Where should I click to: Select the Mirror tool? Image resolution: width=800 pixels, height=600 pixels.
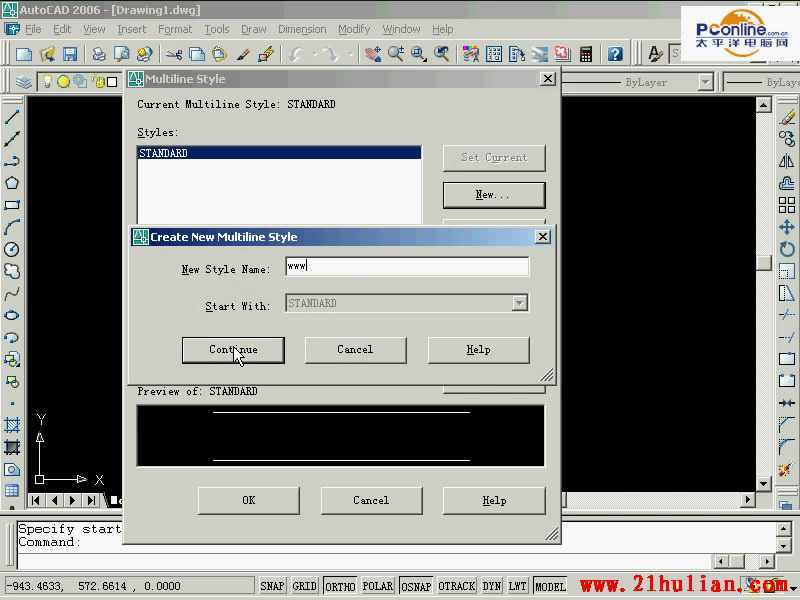[787, 161]
